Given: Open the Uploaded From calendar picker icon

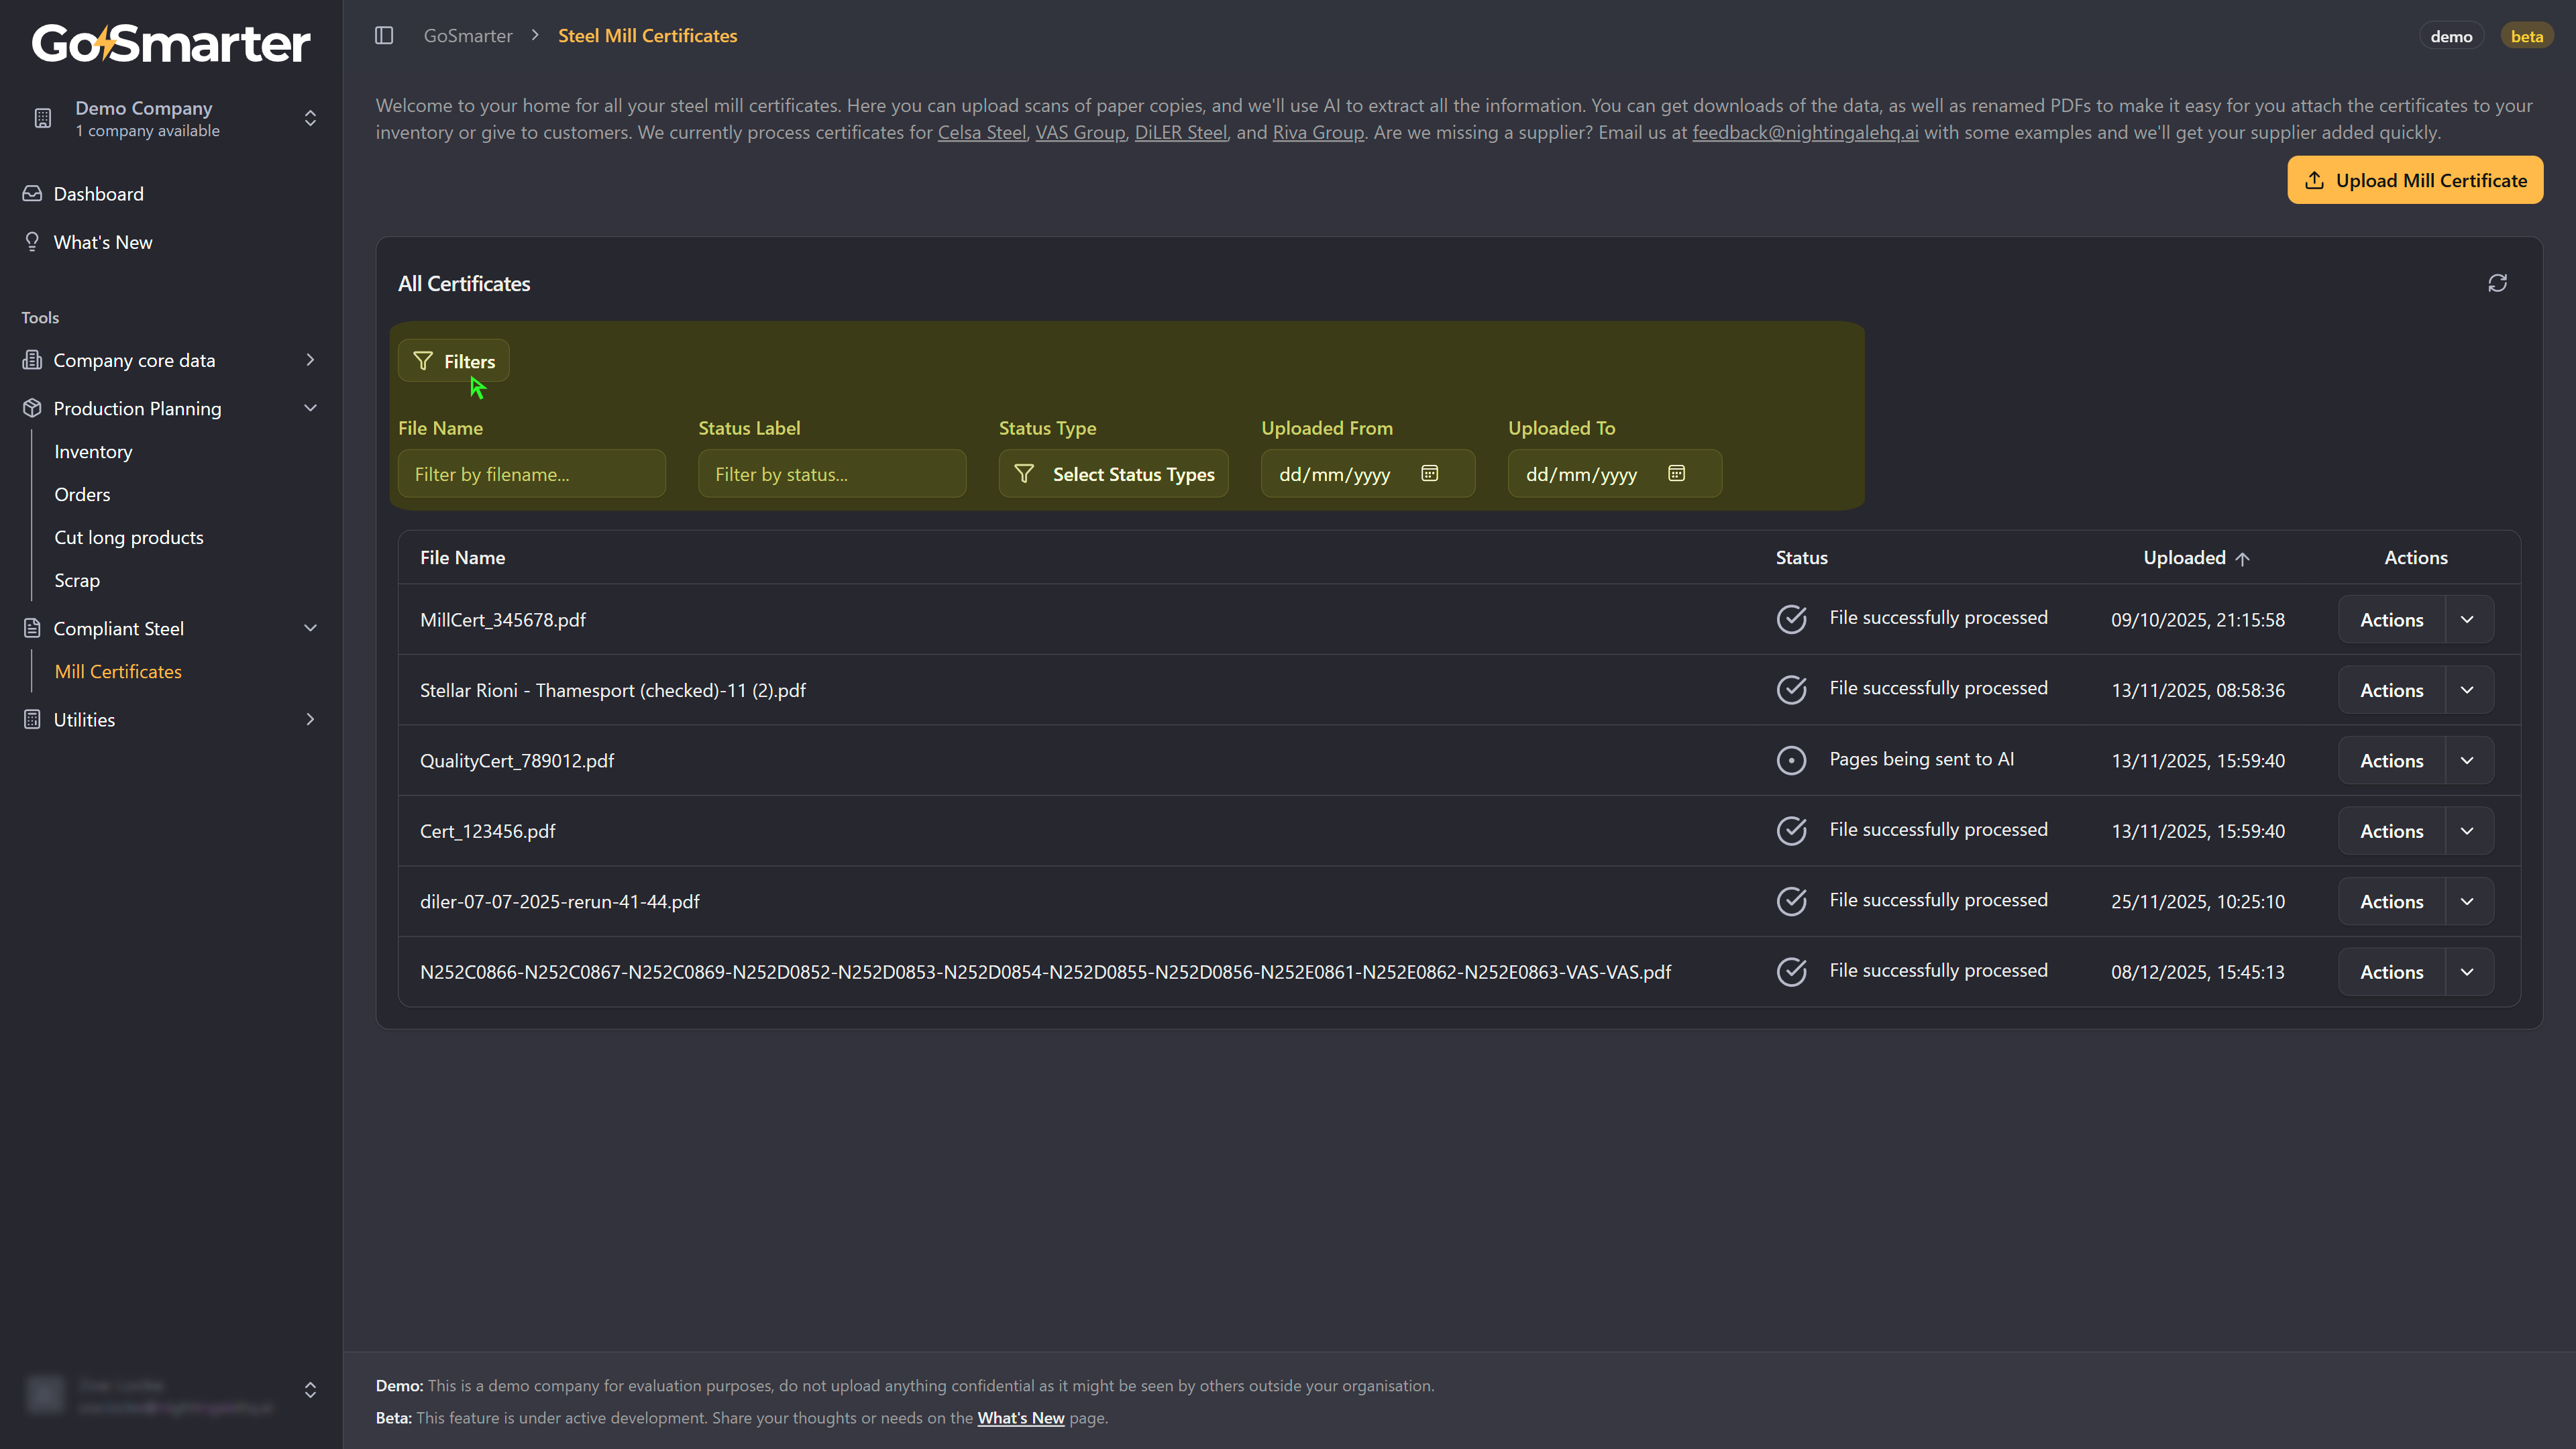Looking at the screenshot, I should [1429, 474].
